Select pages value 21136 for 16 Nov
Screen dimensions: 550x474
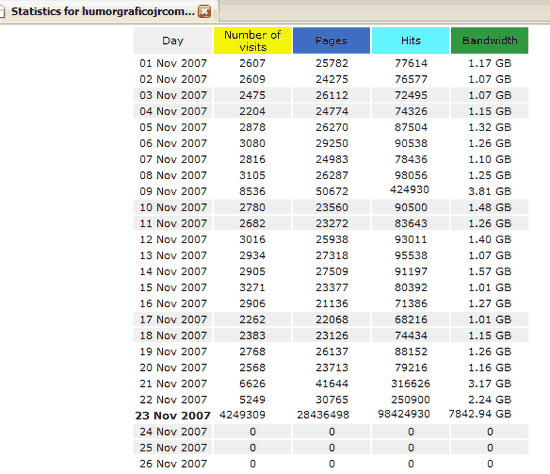pos(332,303)
